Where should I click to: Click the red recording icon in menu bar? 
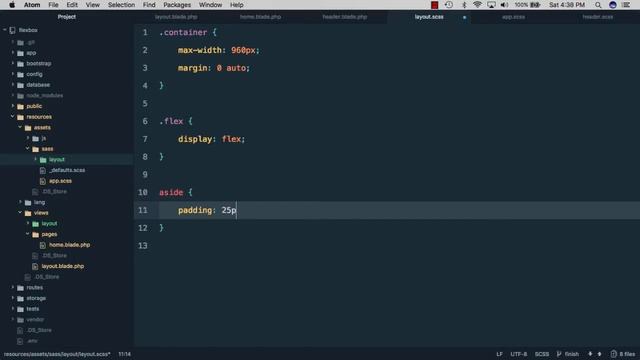434,5
